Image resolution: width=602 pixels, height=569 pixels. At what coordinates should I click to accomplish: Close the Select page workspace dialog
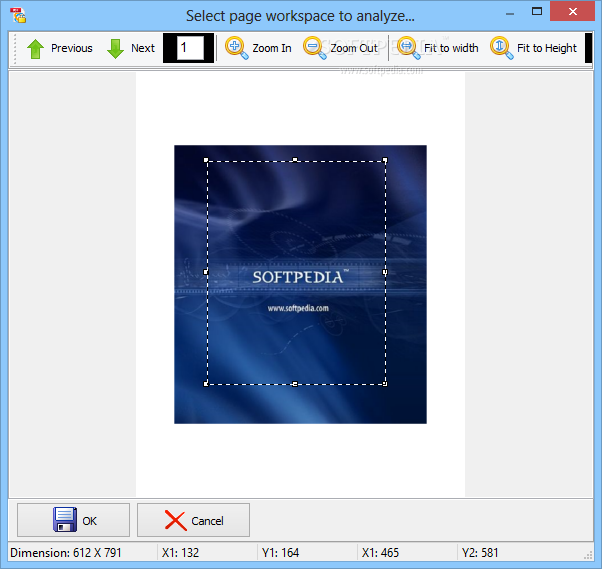(x=572, y=11)
